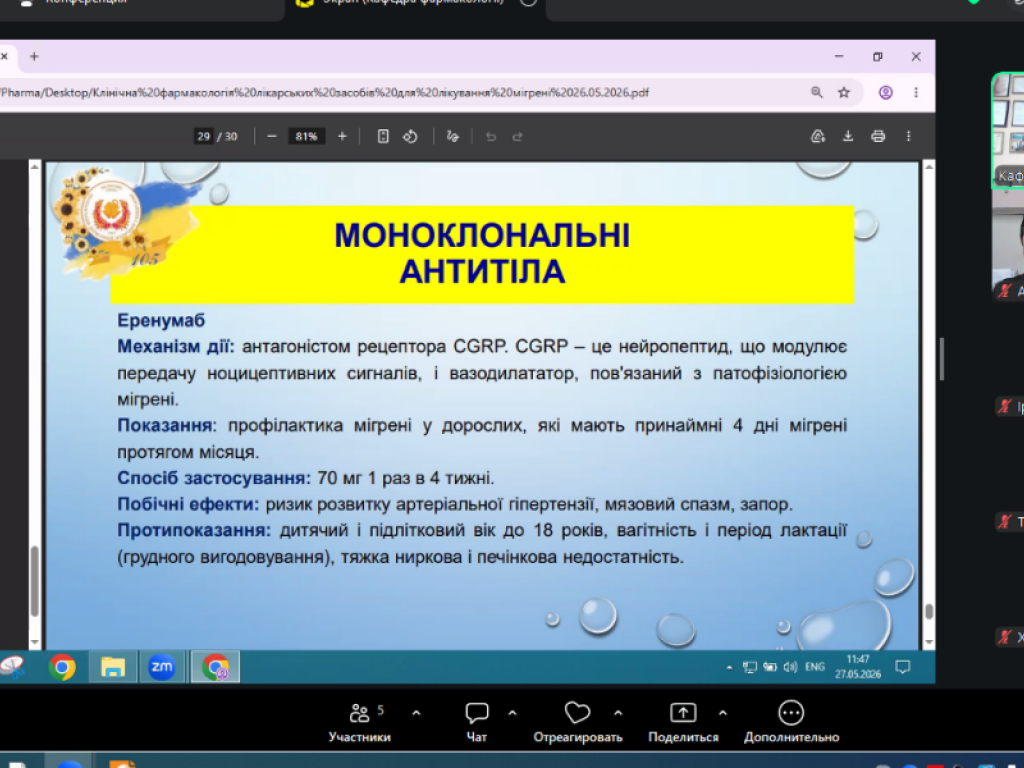Expand the arrow next to Чат

pyautogui.click(x=512, y=713)
